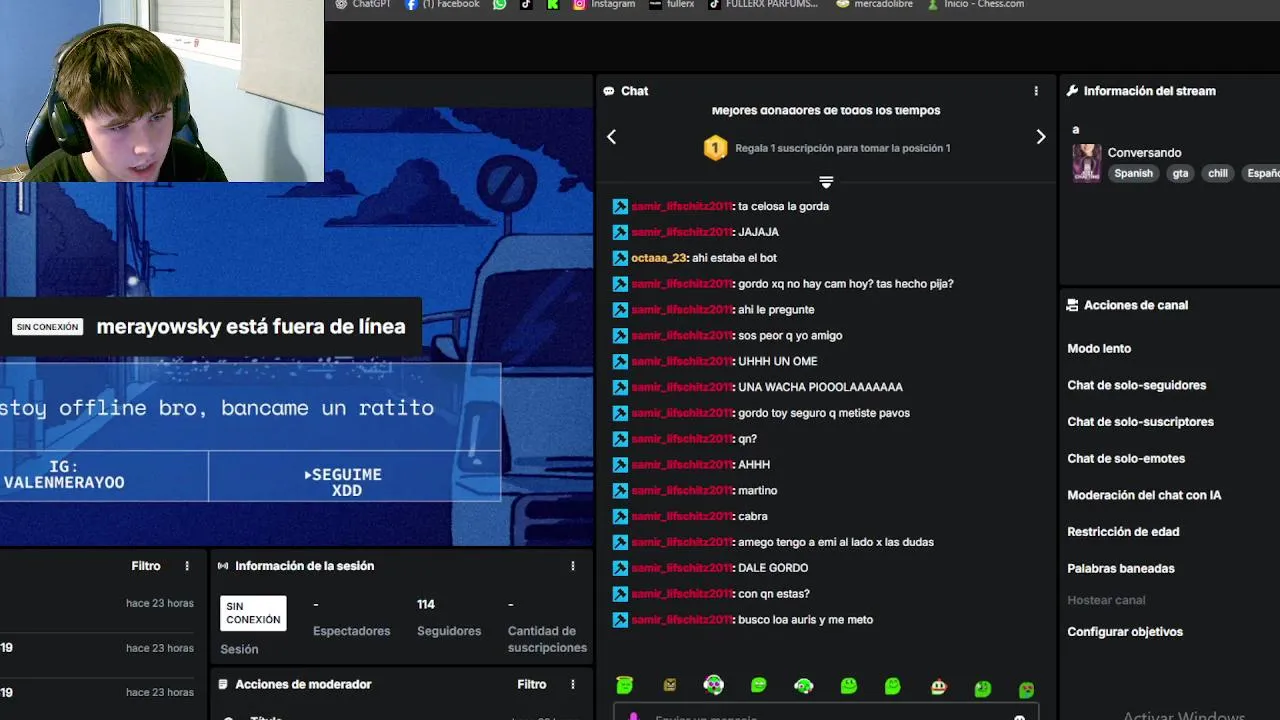
Task: Select the chill tag
Action: (1217, 173)
